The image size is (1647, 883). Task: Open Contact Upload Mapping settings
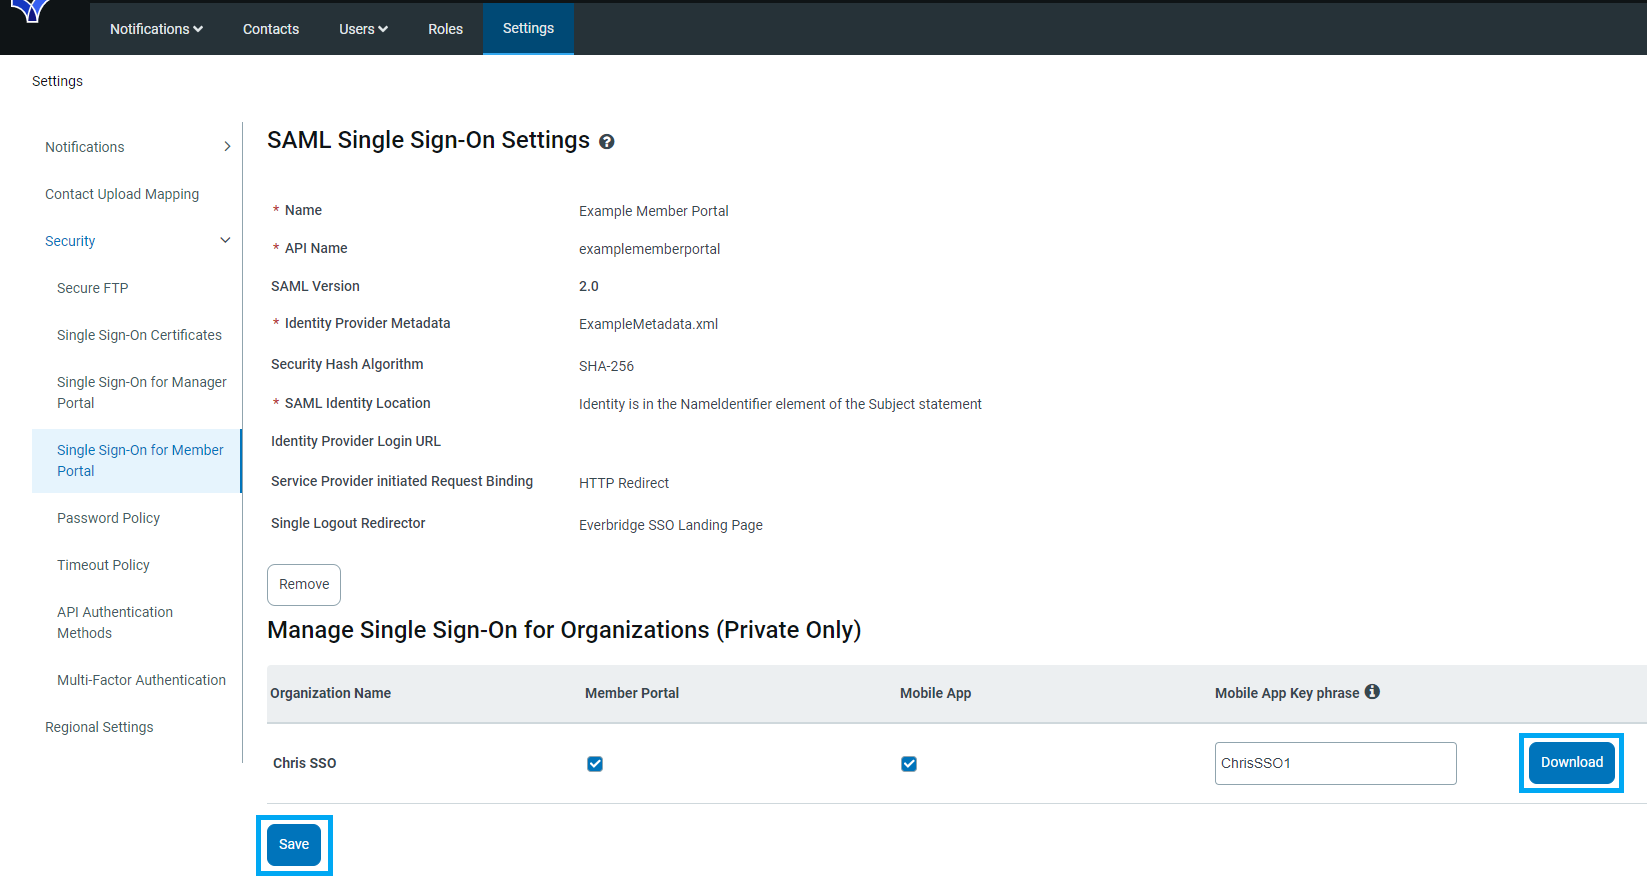[x=122, y=194]
